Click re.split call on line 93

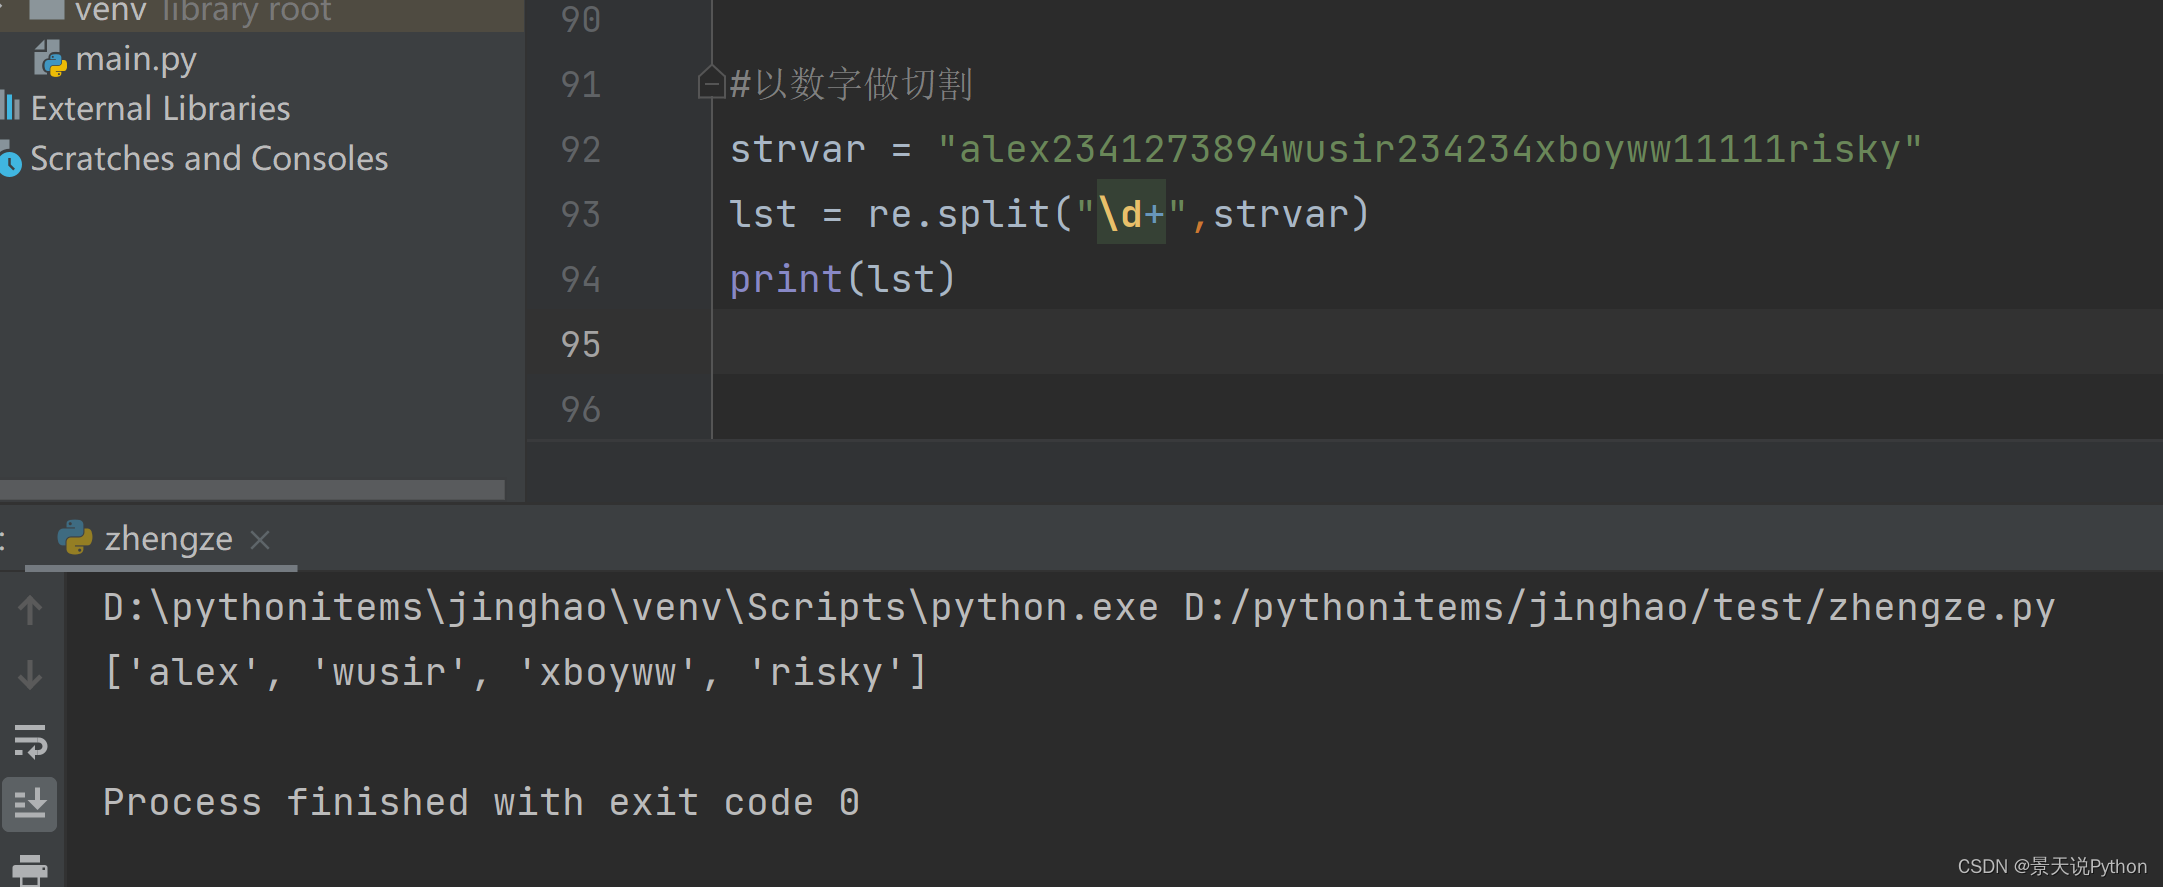coord(1117,214)
